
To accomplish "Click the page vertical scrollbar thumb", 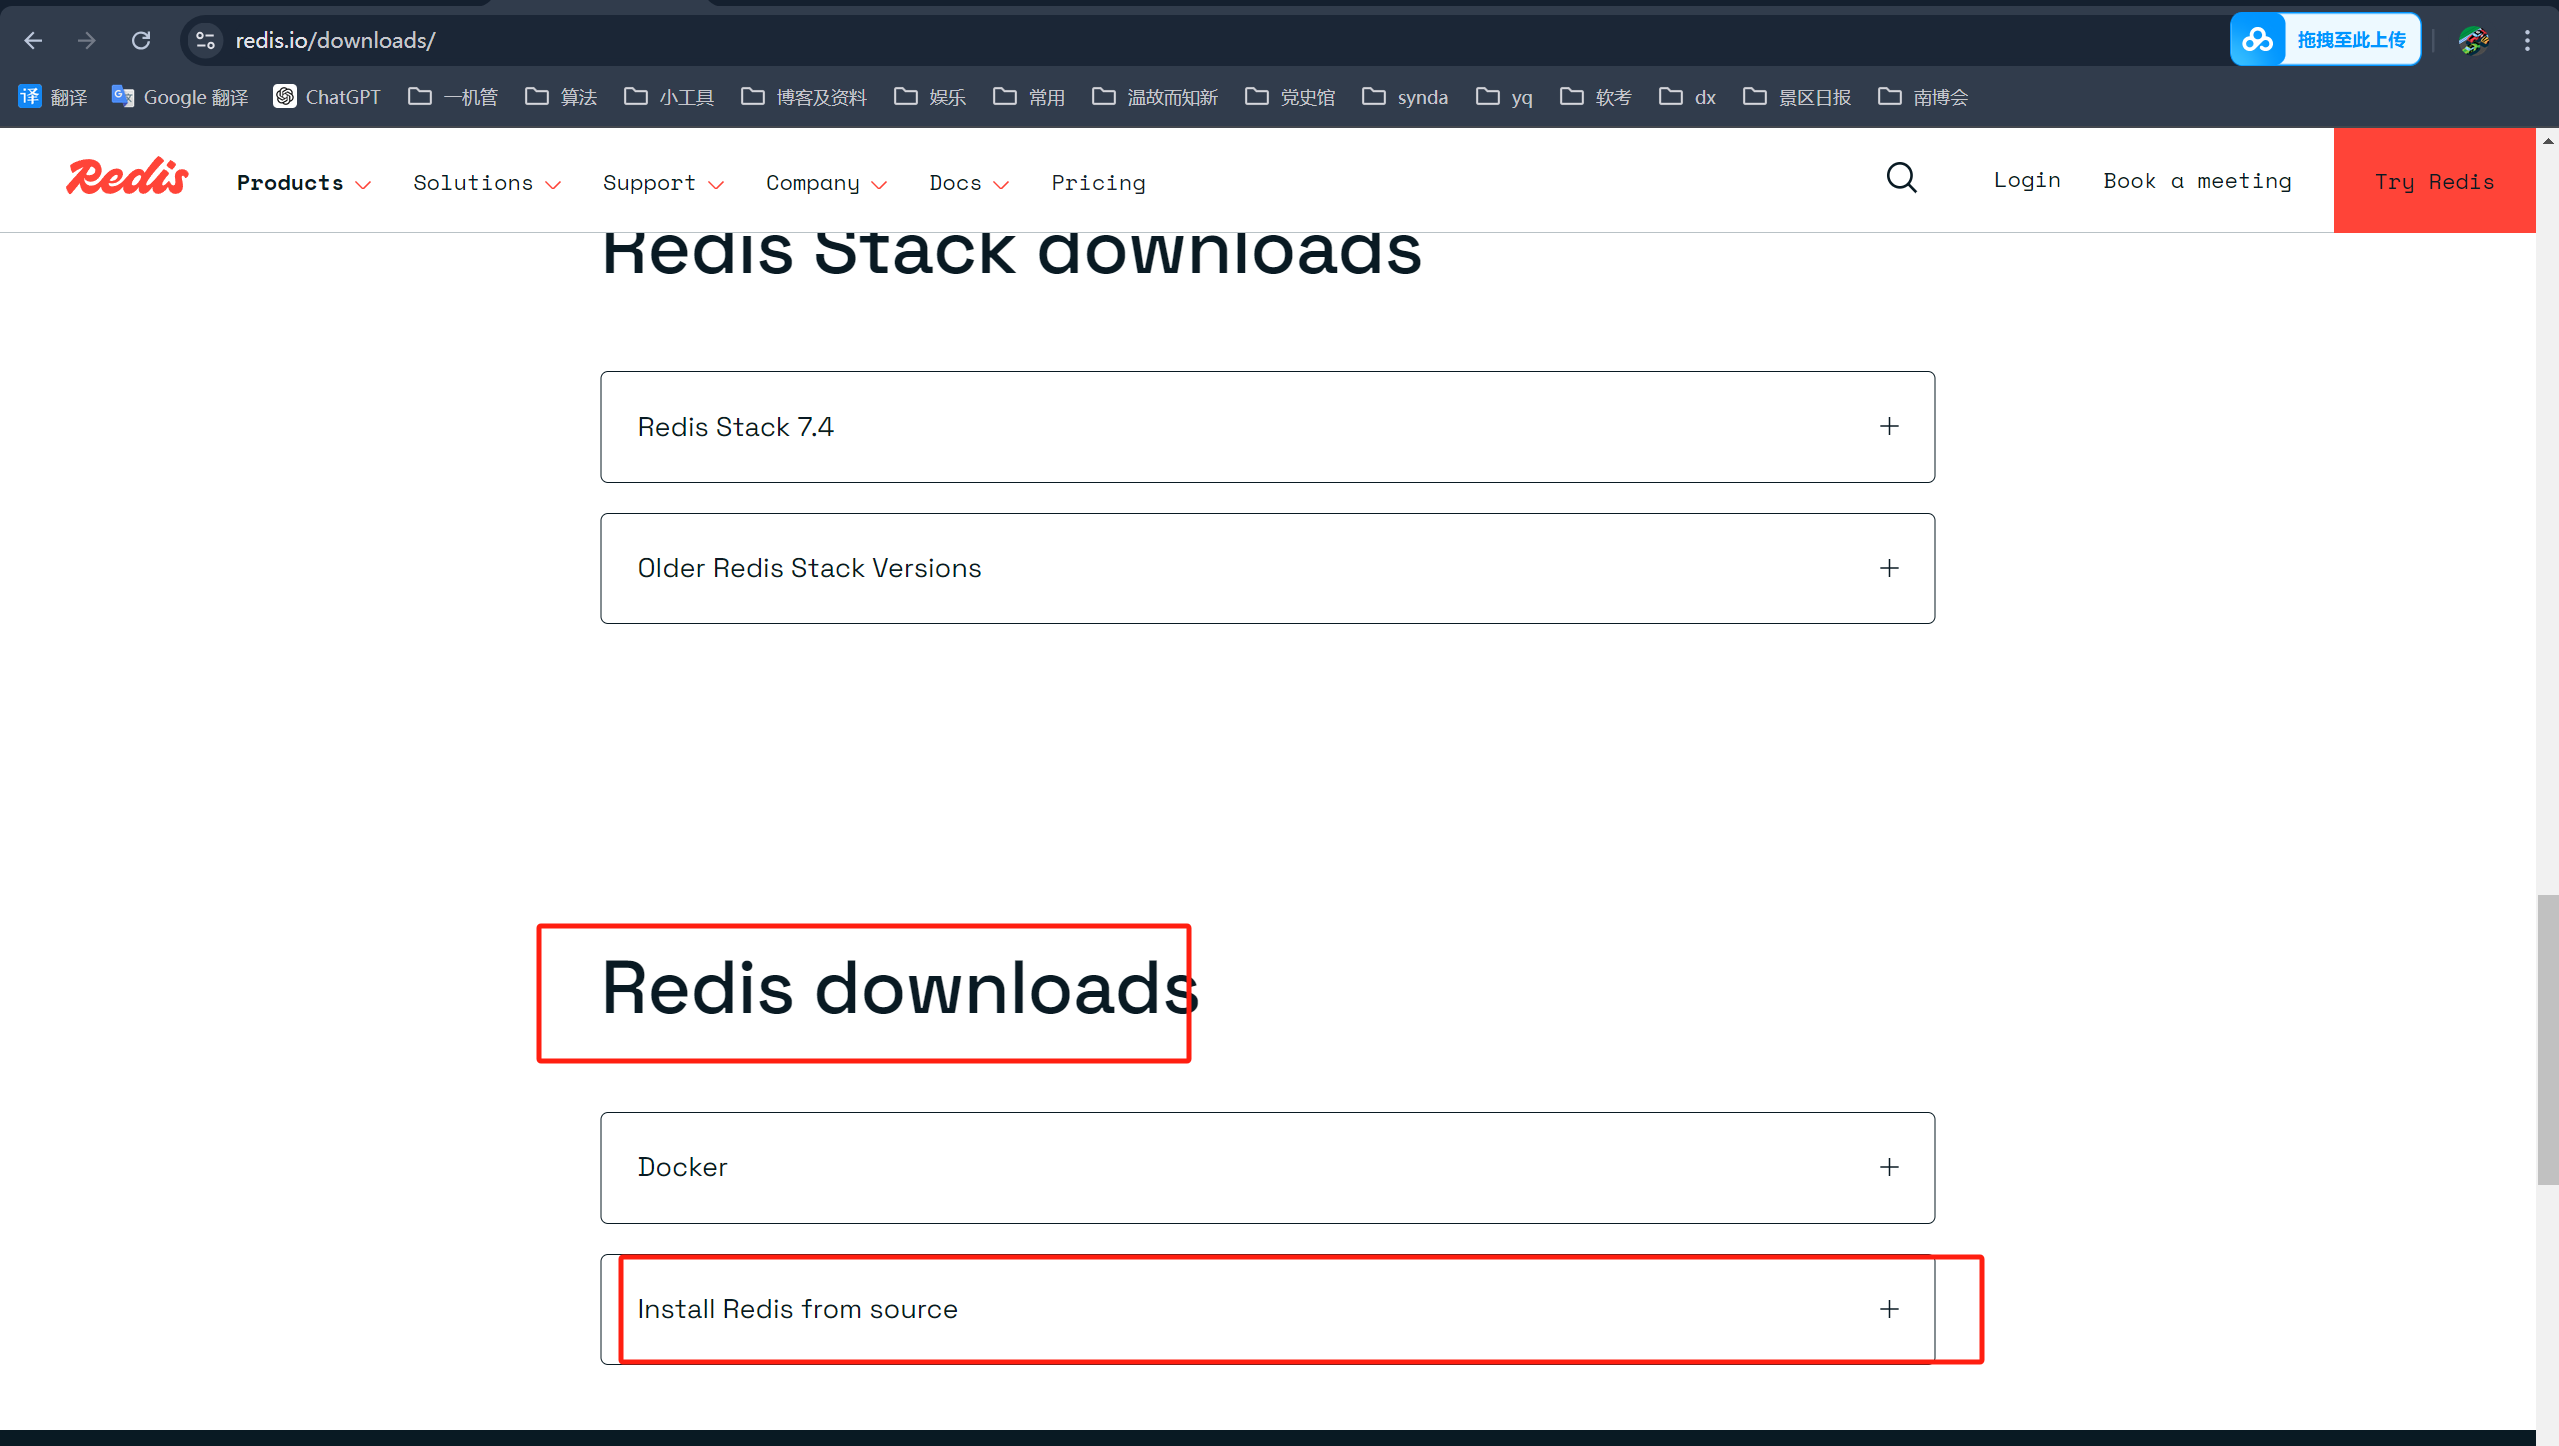I will pyautogui.click(x=2547, y=1040).
